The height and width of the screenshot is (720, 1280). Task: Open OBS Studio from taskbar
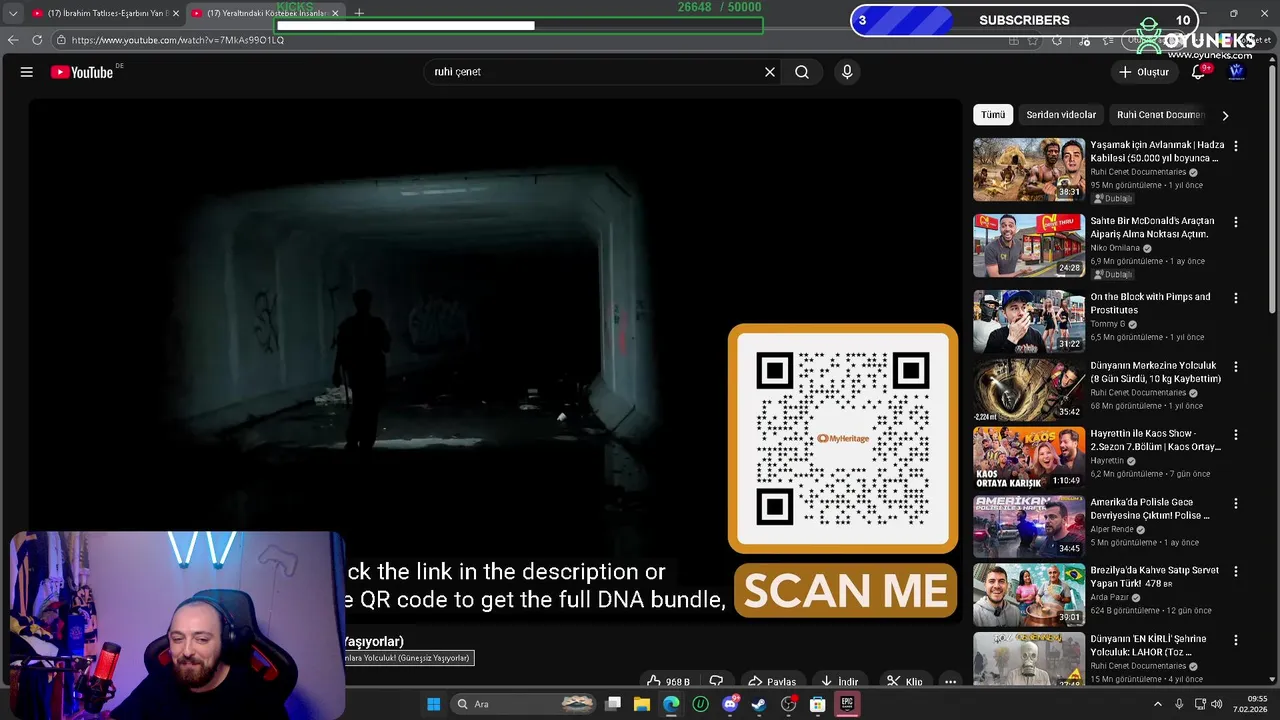click(x=788, y=704)
